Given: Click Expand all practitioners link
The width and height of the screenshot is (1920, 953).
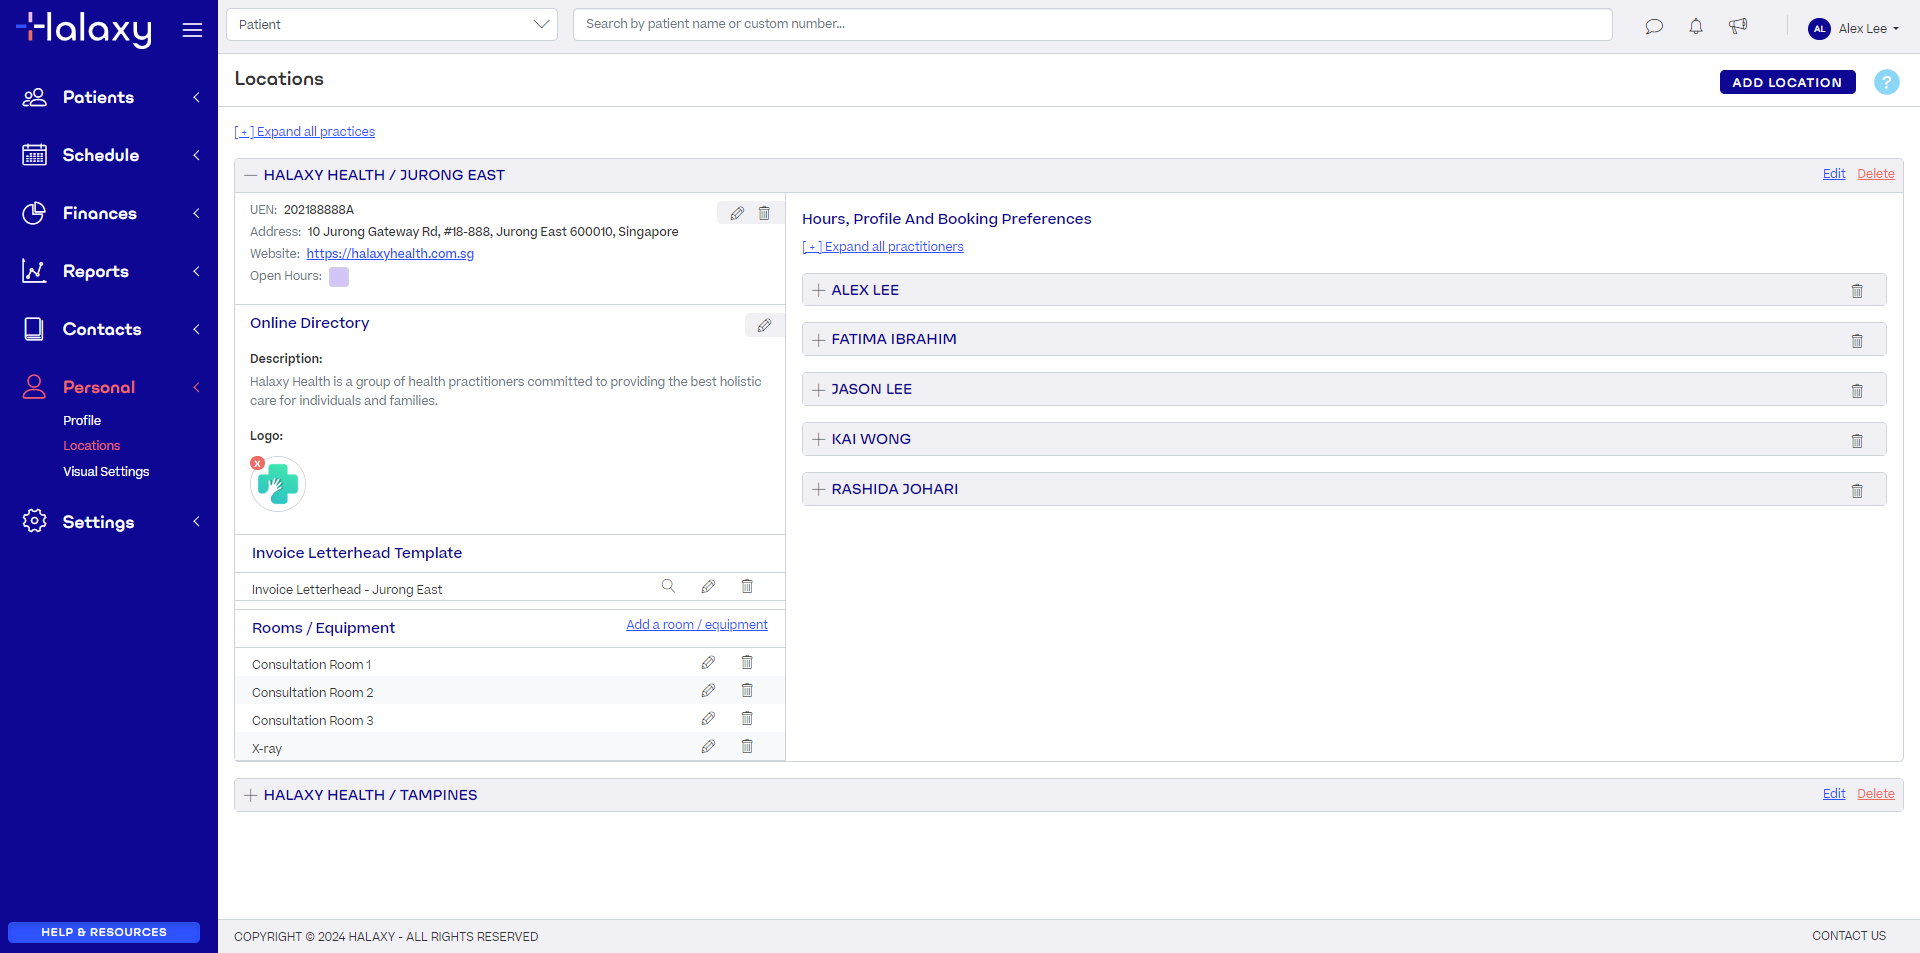Looking at the screenshot, I should click(x=883, y=247).
